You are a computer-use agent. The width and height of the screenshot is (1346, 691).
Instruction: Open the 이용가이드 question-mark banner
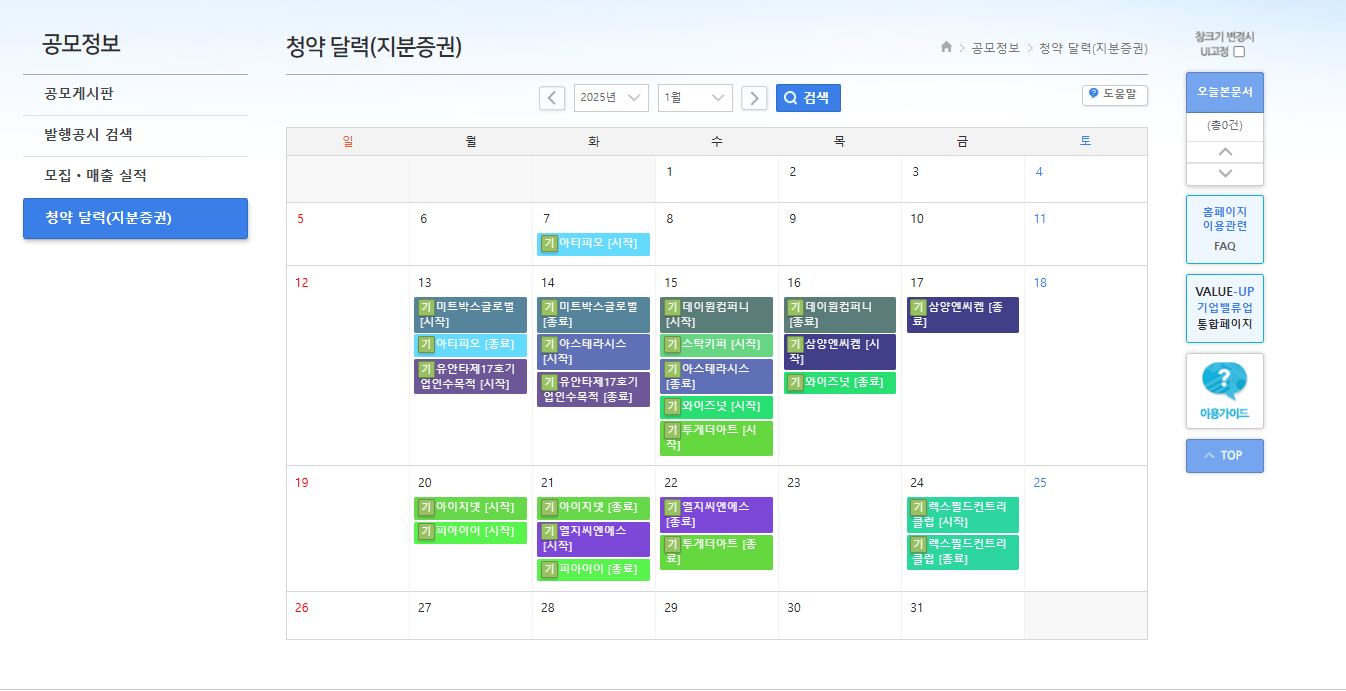(x=1224, y=391)
